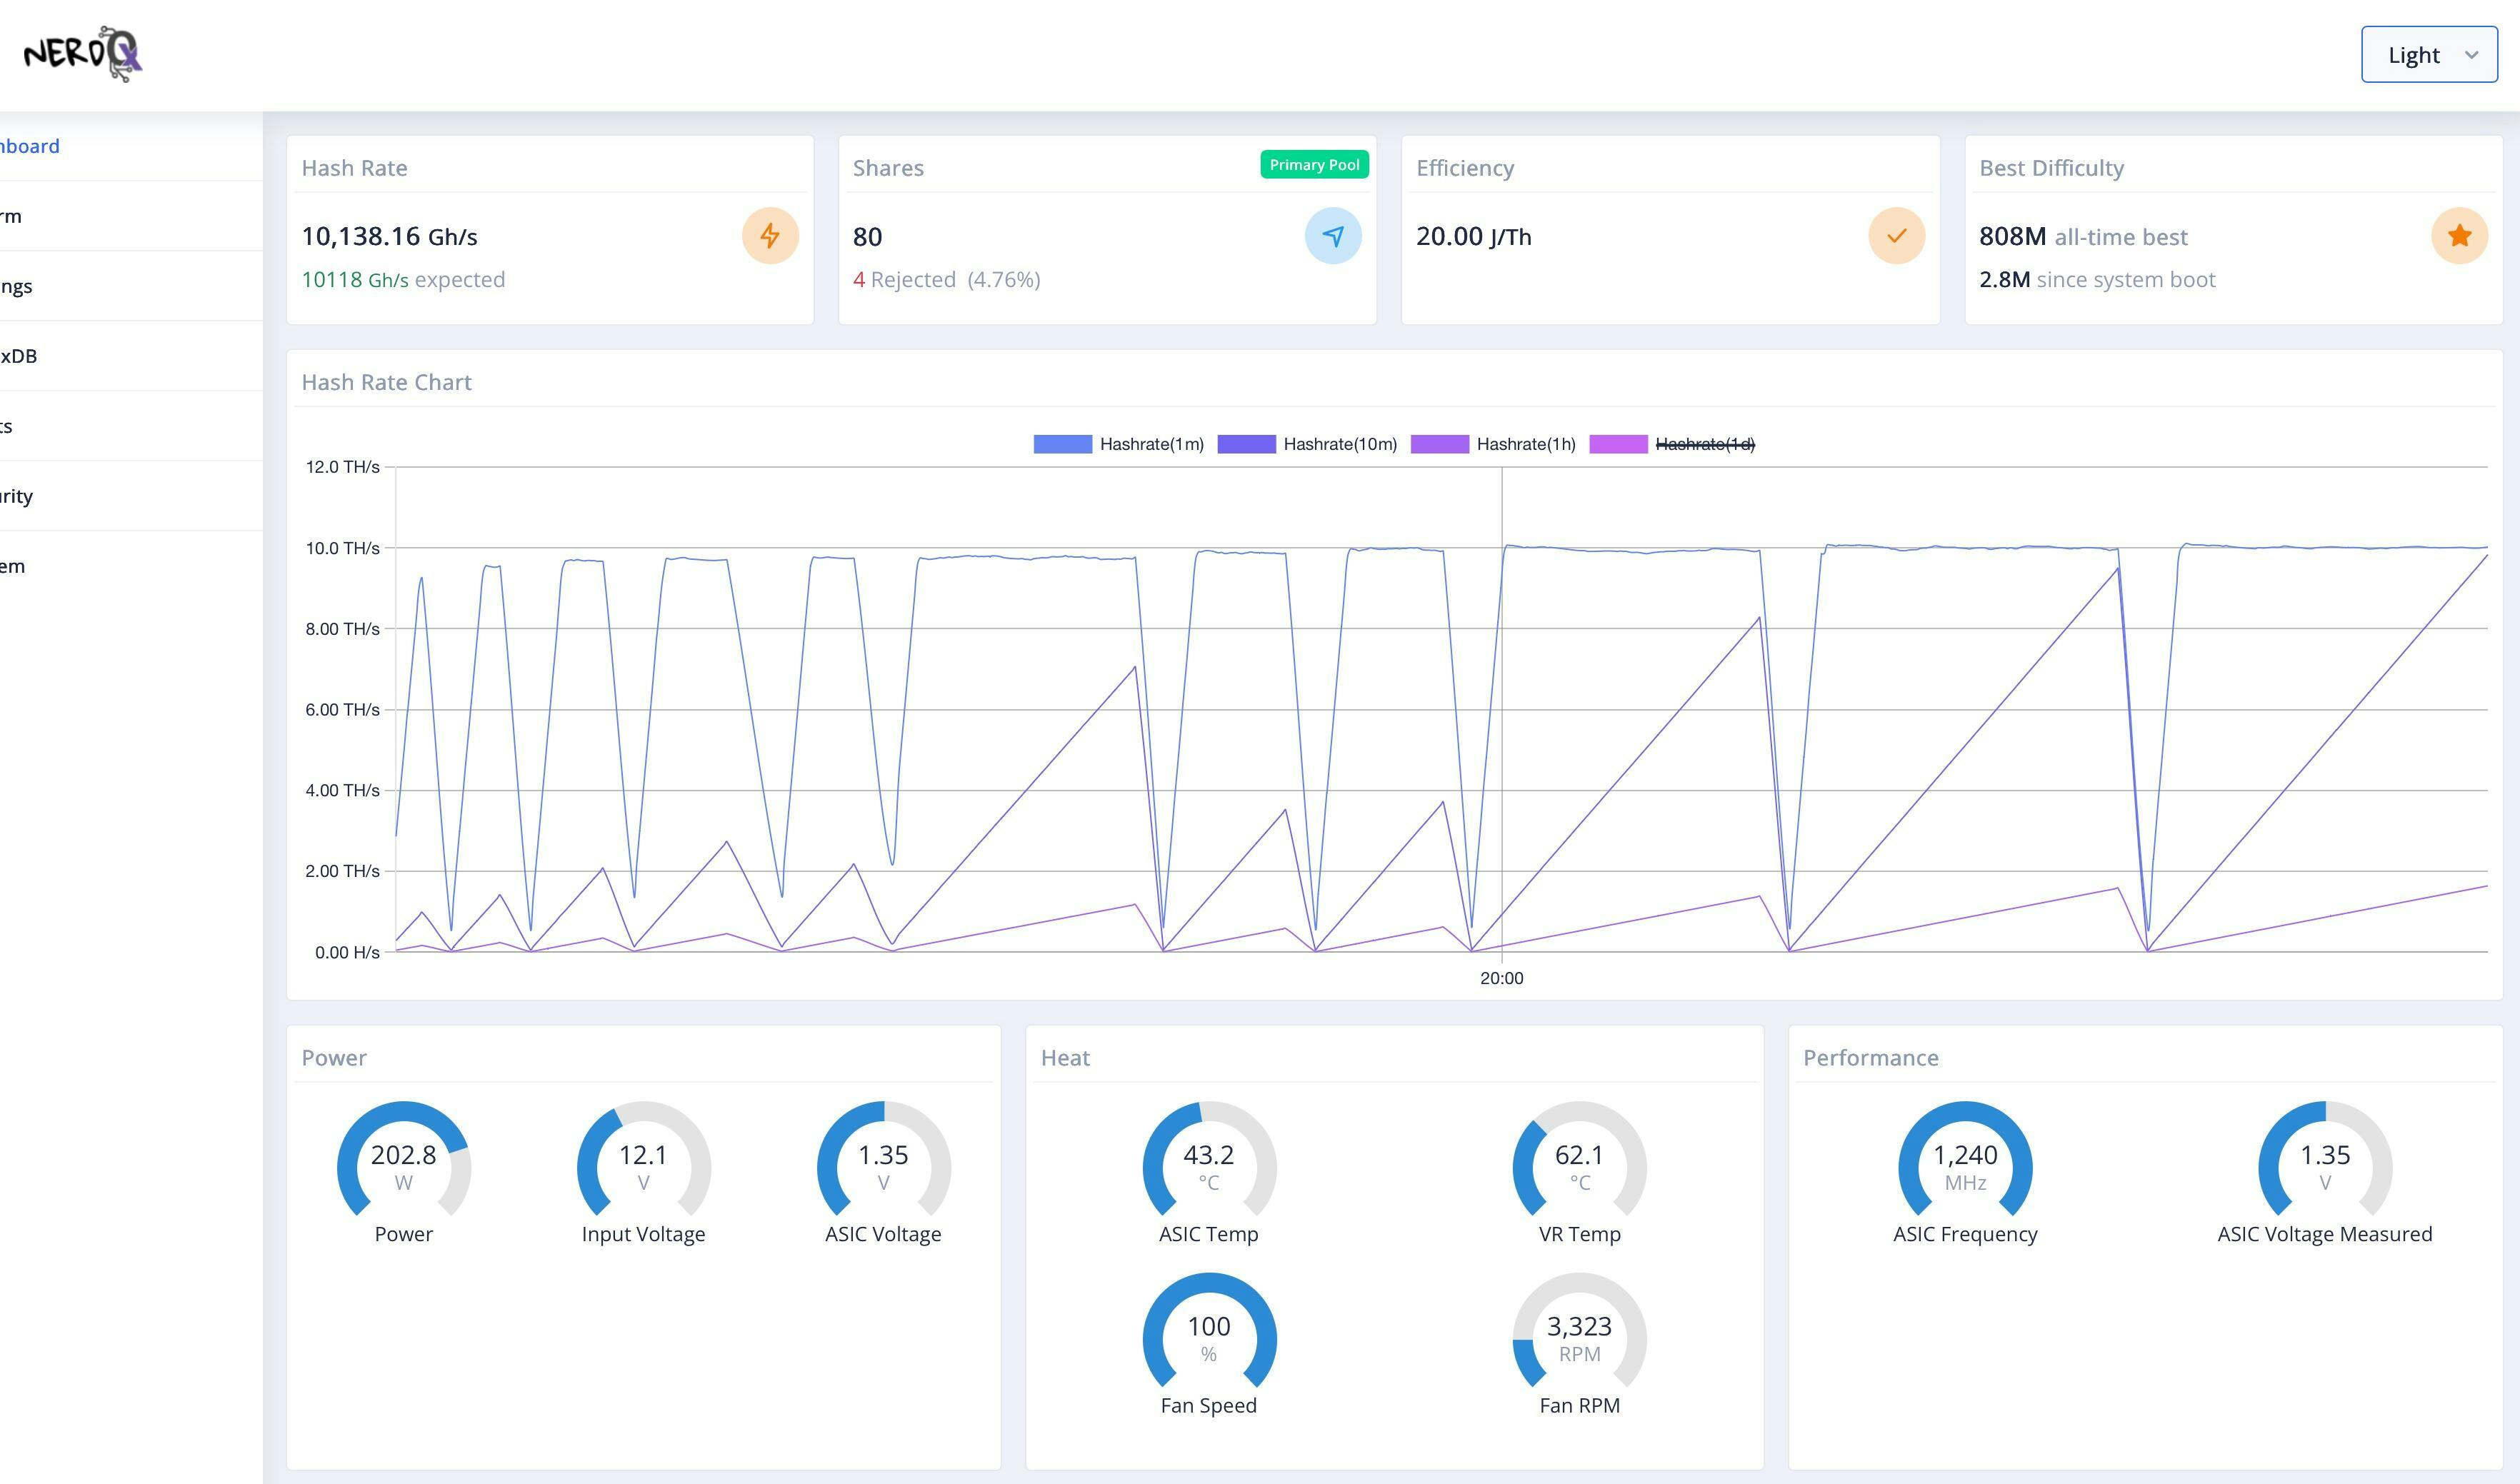Click the 20:00 marker on the chart

coord(1501,978)
